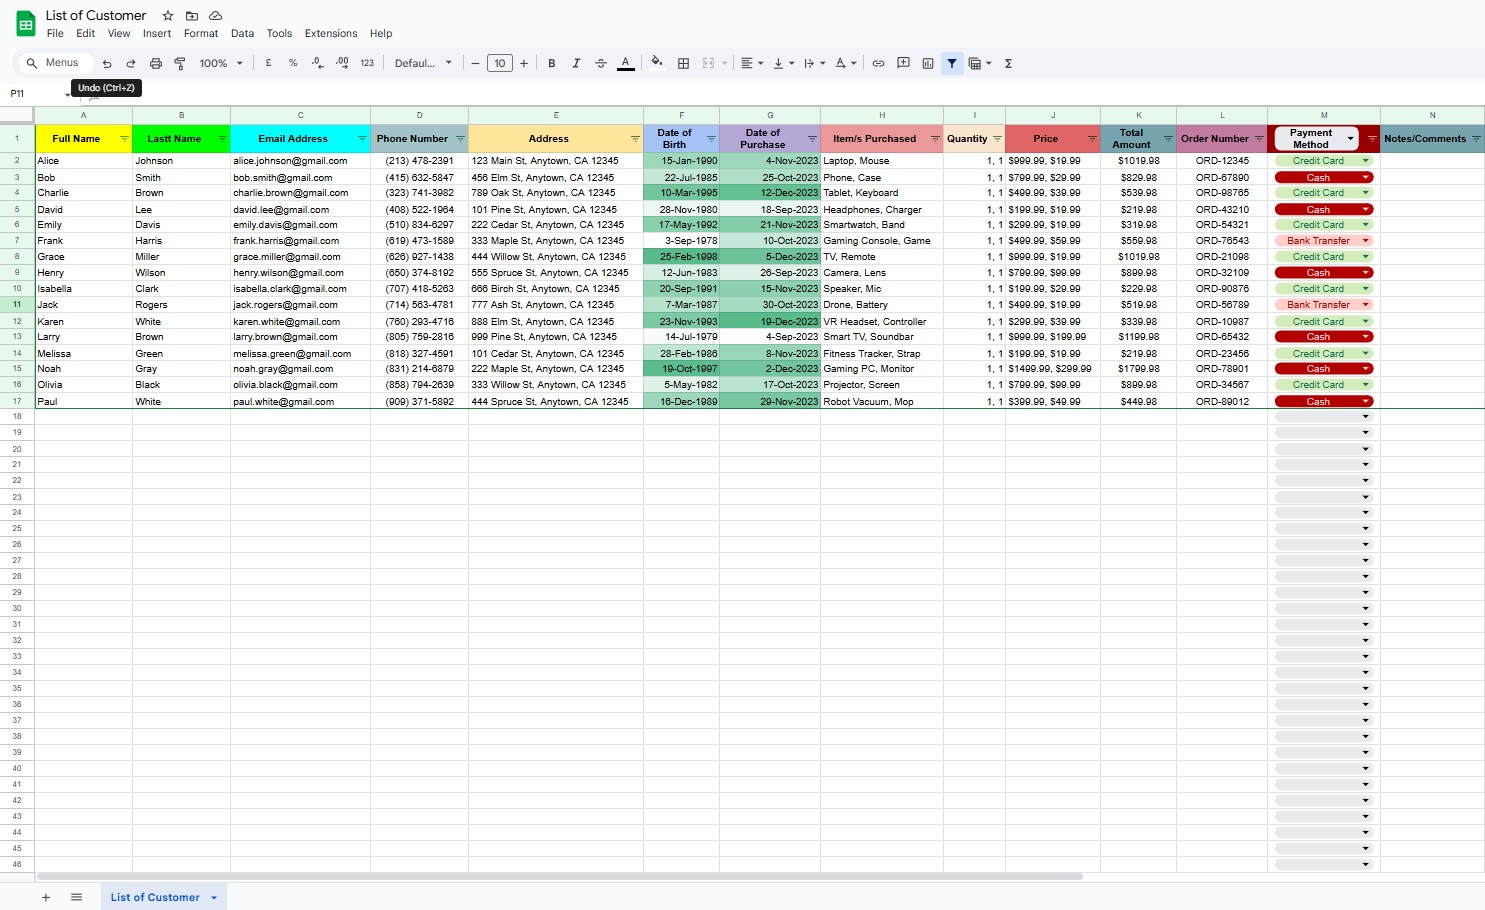1485x910 pixels.
Task: Click the Menus search box
Action: [56, 63]
